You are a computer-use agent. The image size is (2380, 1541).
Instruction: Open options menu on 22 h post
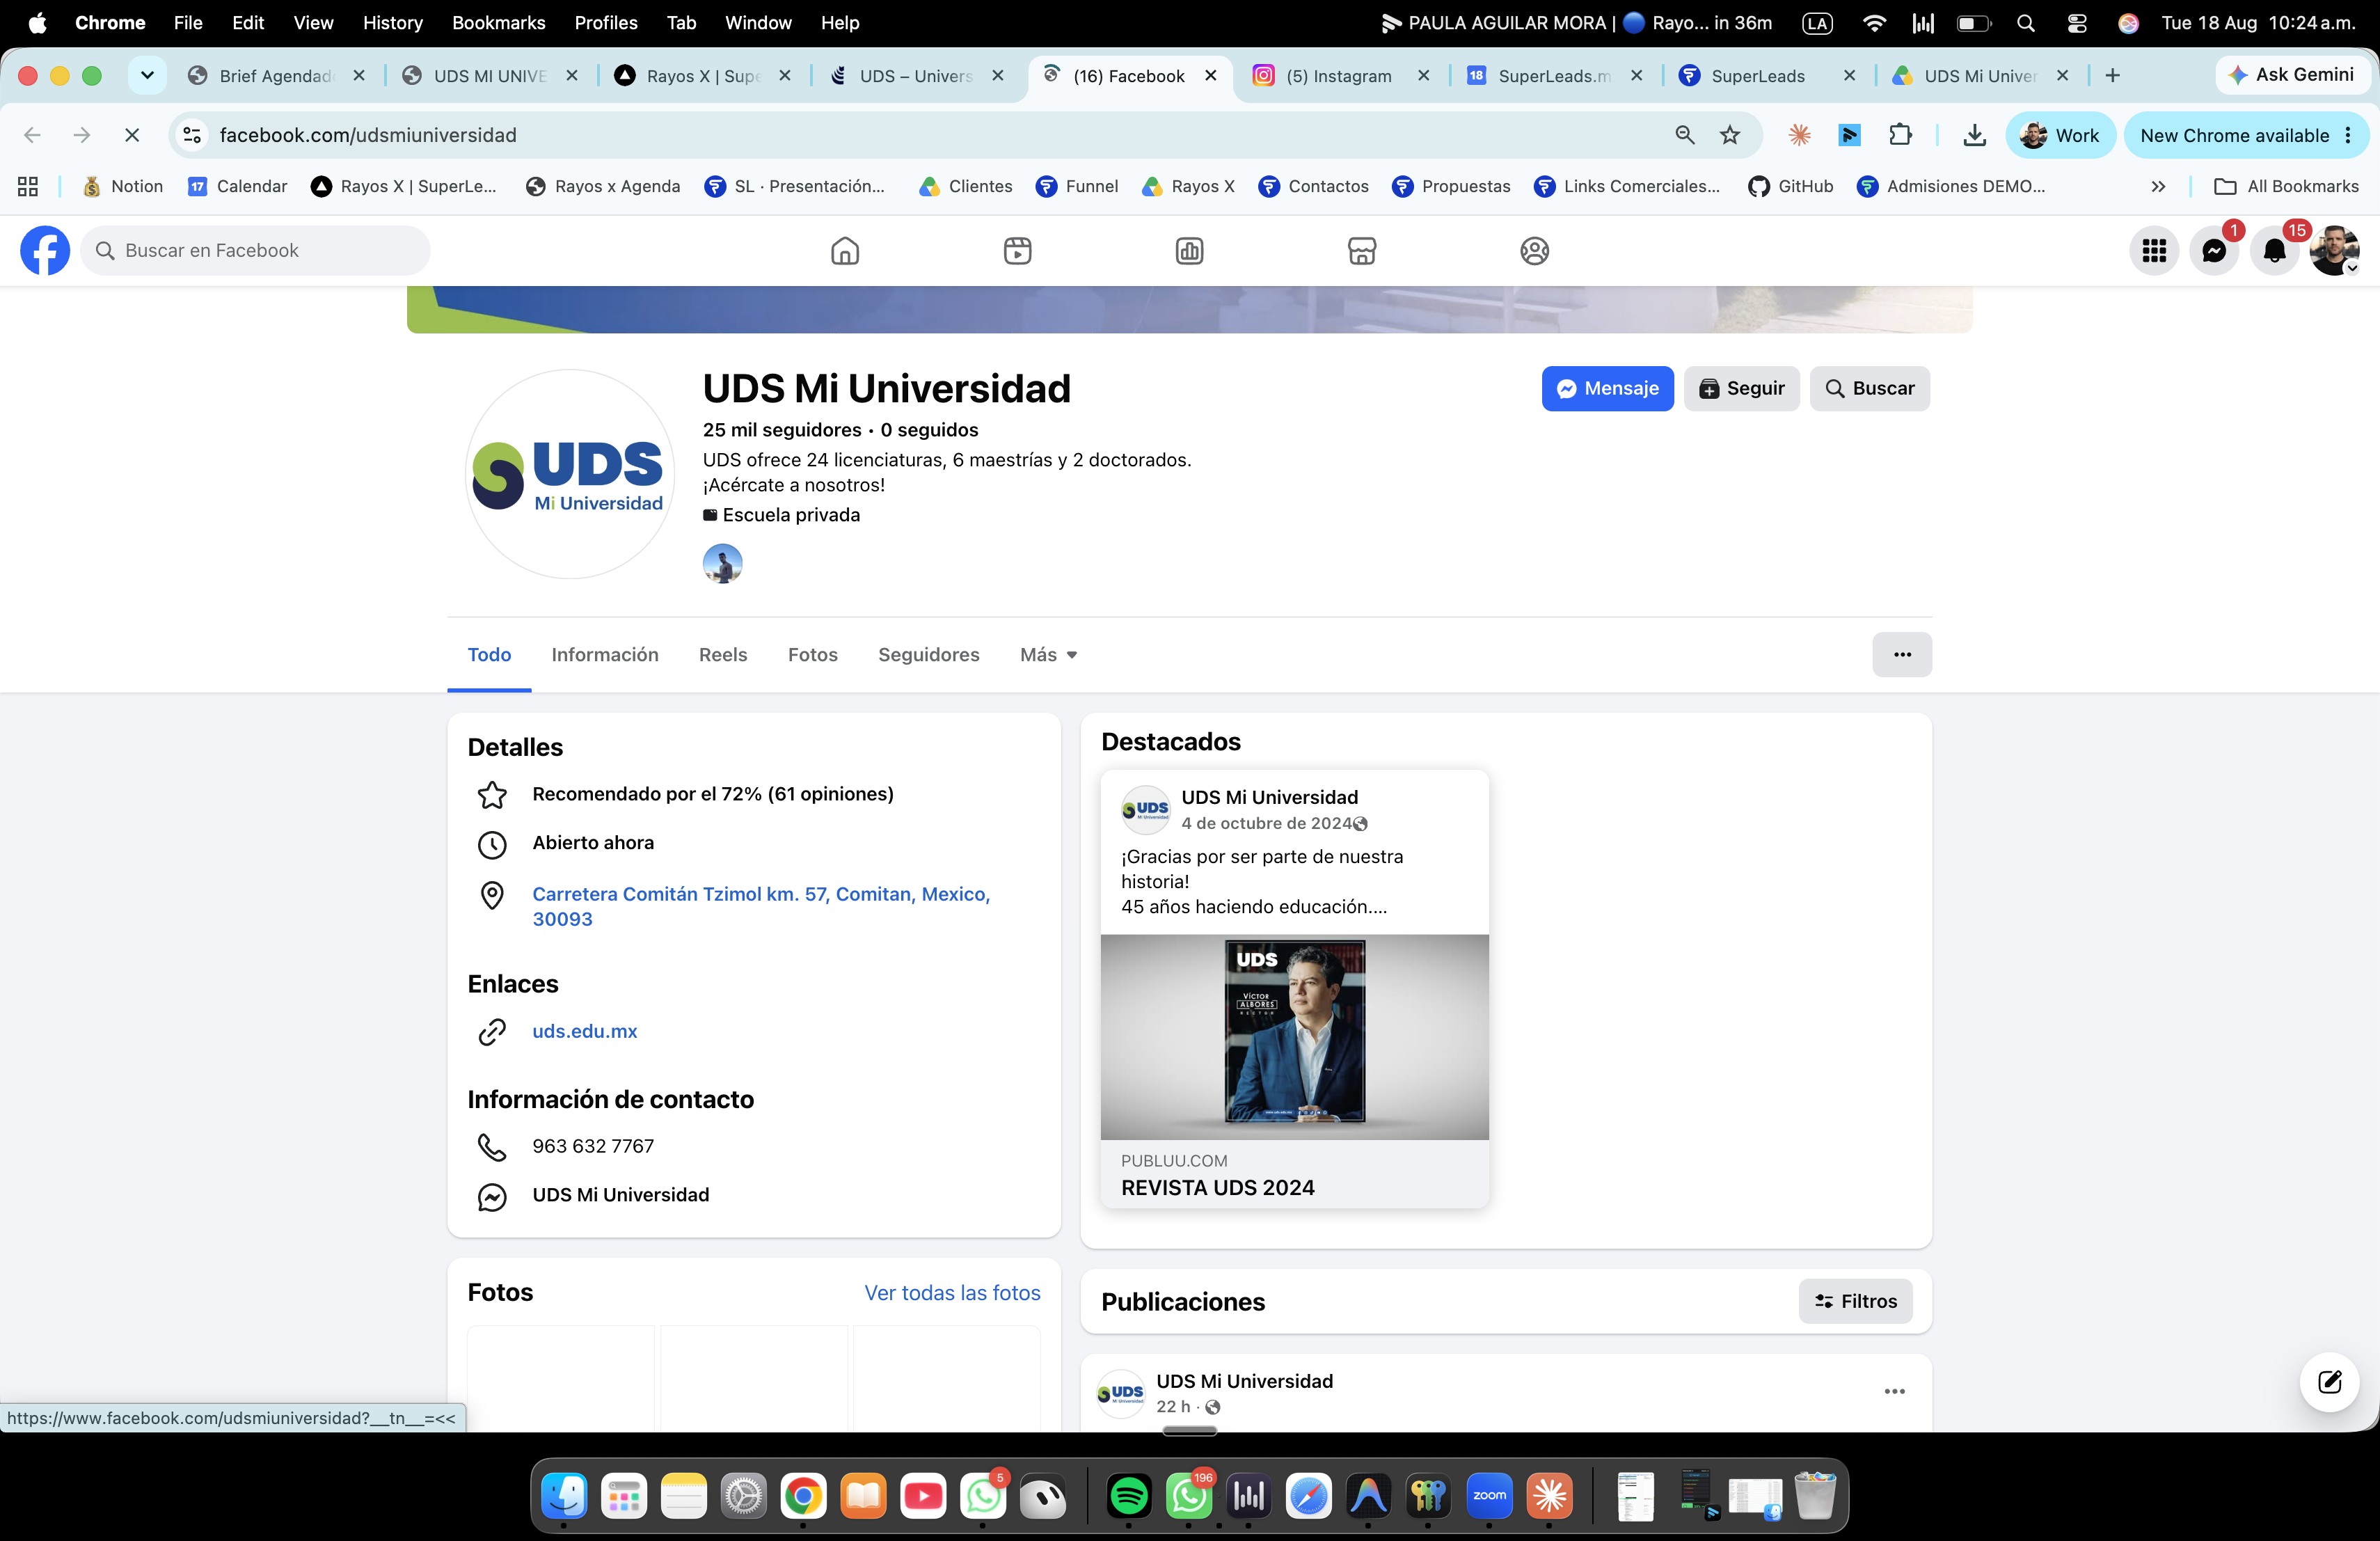point(1894,1391)
